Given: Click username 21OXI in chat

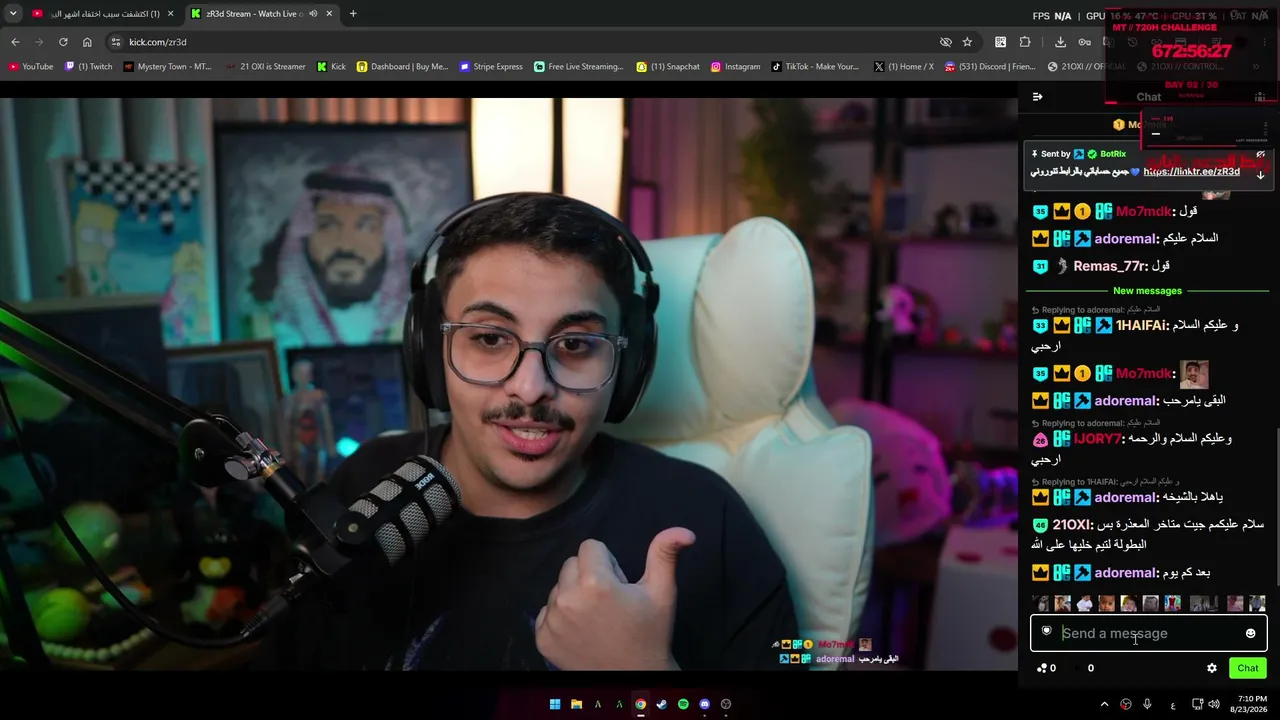Looking at the screenshot, I should click(1071, 524).
